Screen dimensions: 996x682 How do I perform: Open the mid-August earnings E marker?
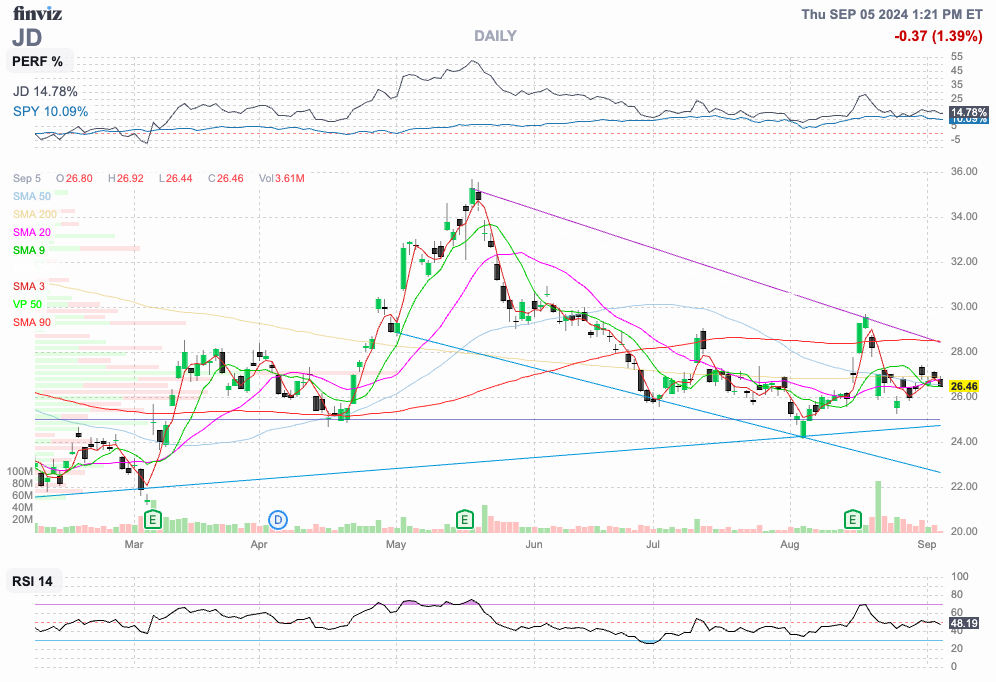(x=852, y=520)
